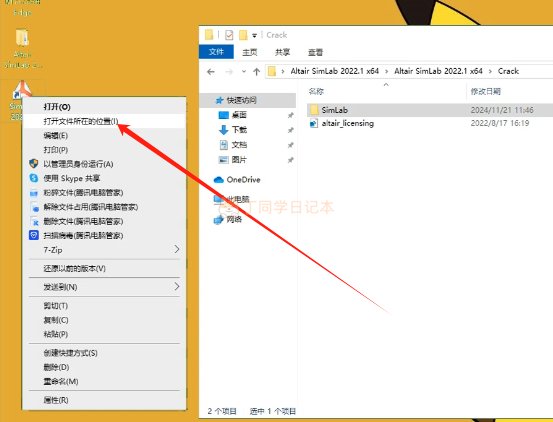Share using 使用 Skype 共享 entry
The width and height of the screenshot is (553, 422).
pyautogui.click(x=104, y=178)
